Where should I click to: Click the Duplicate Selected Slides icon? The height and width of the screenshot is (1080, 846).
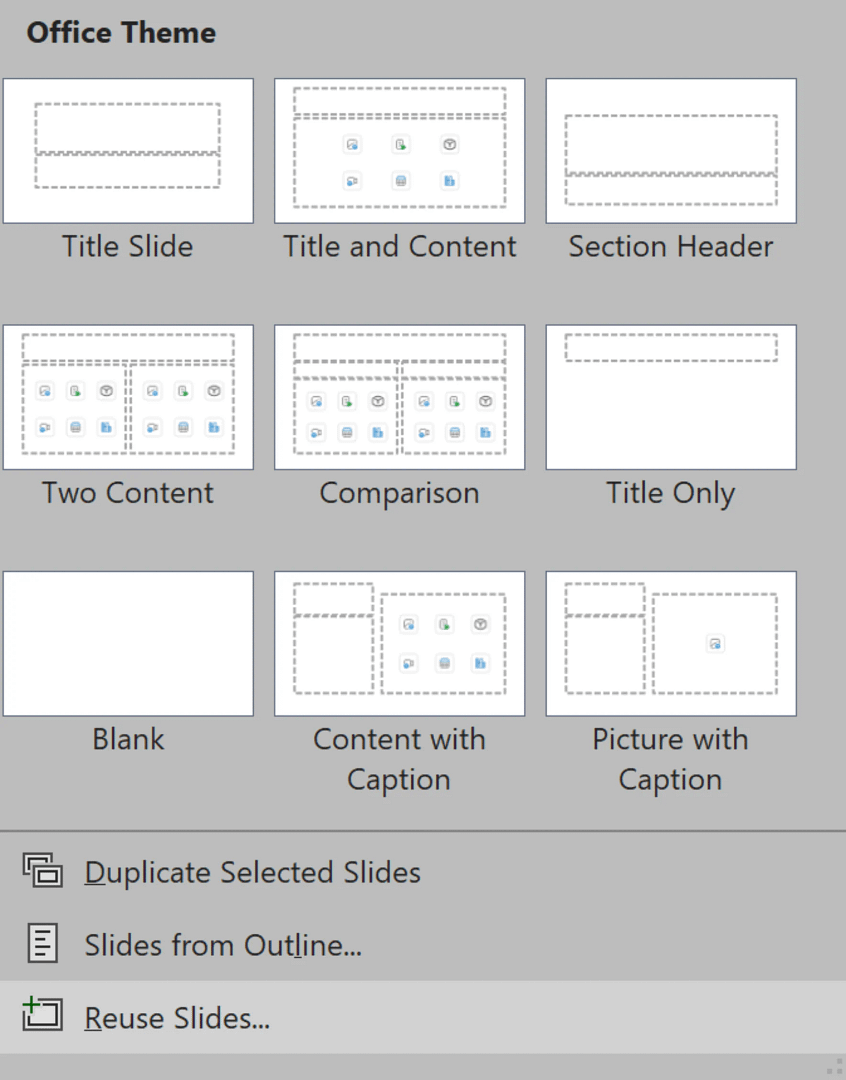click(x=42, y=872)
